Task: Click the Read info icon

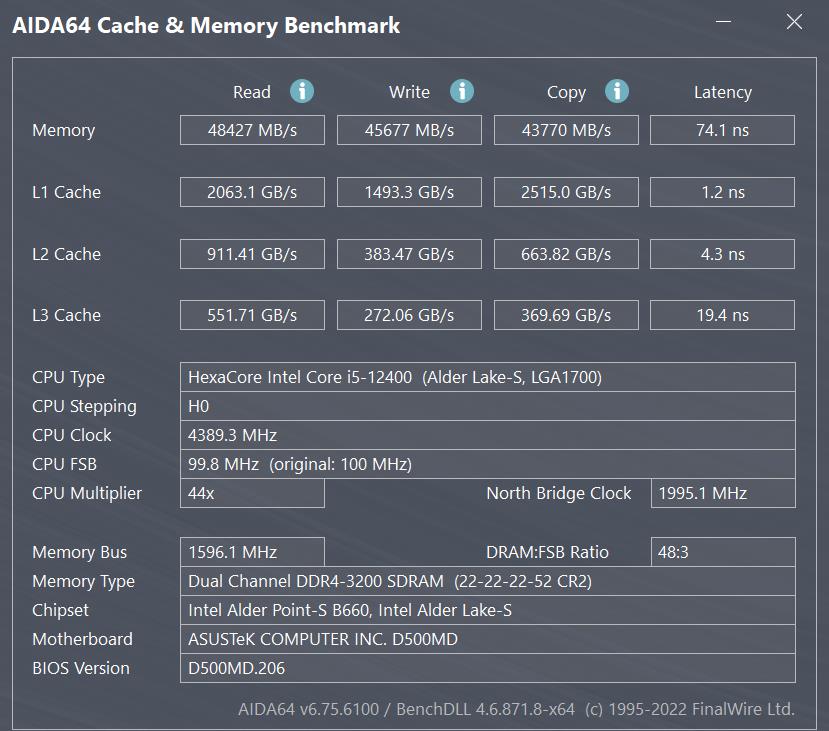Action: 302,91
